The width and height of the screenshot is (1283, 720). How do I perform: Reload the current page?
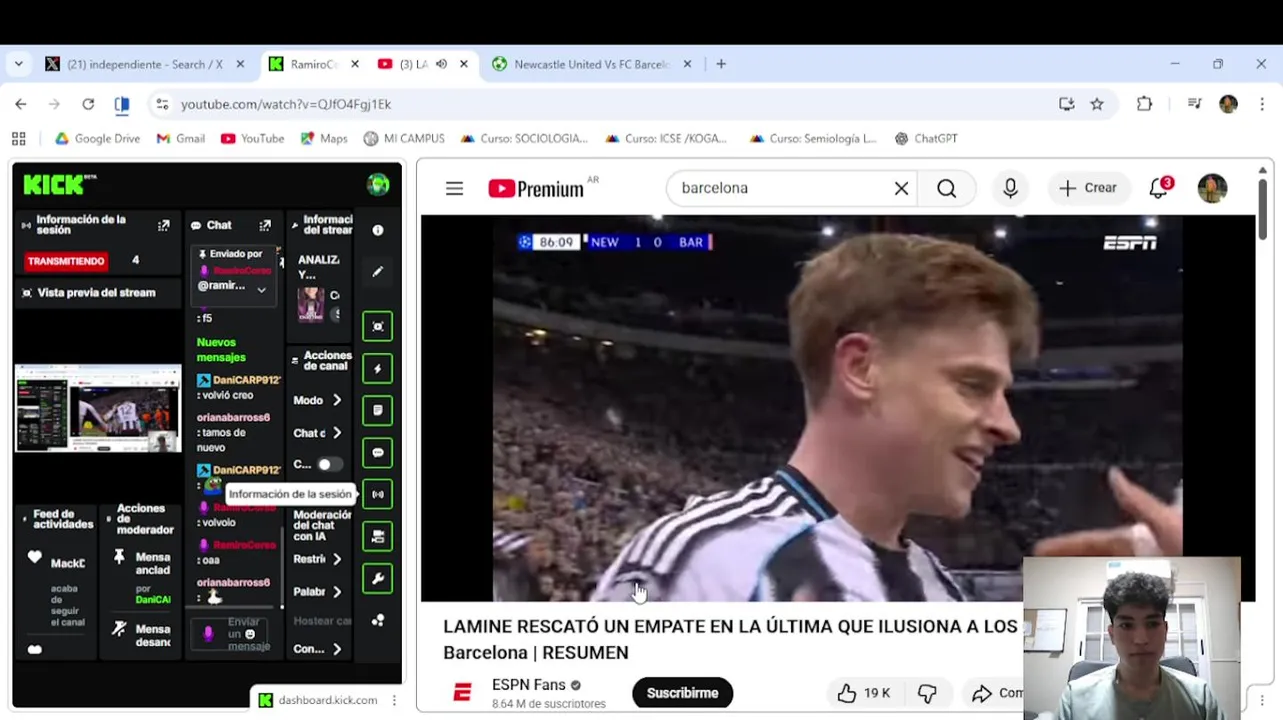coord(88,104)
